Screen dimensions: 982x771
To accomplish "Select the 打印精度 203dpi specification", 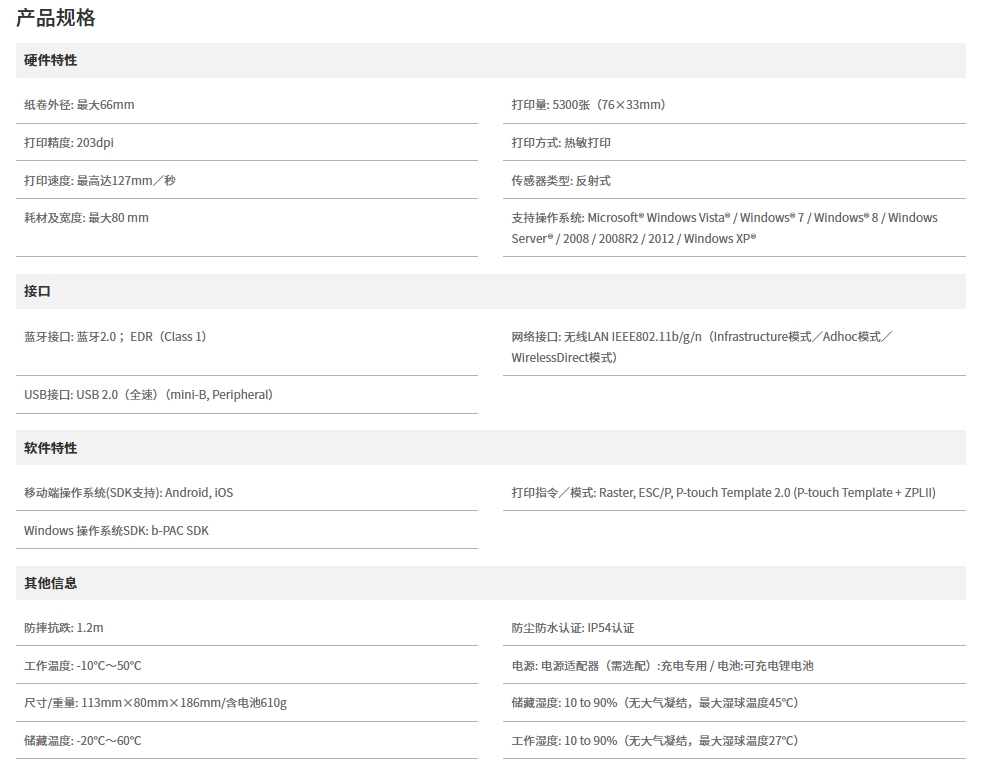I will [70, 143].
